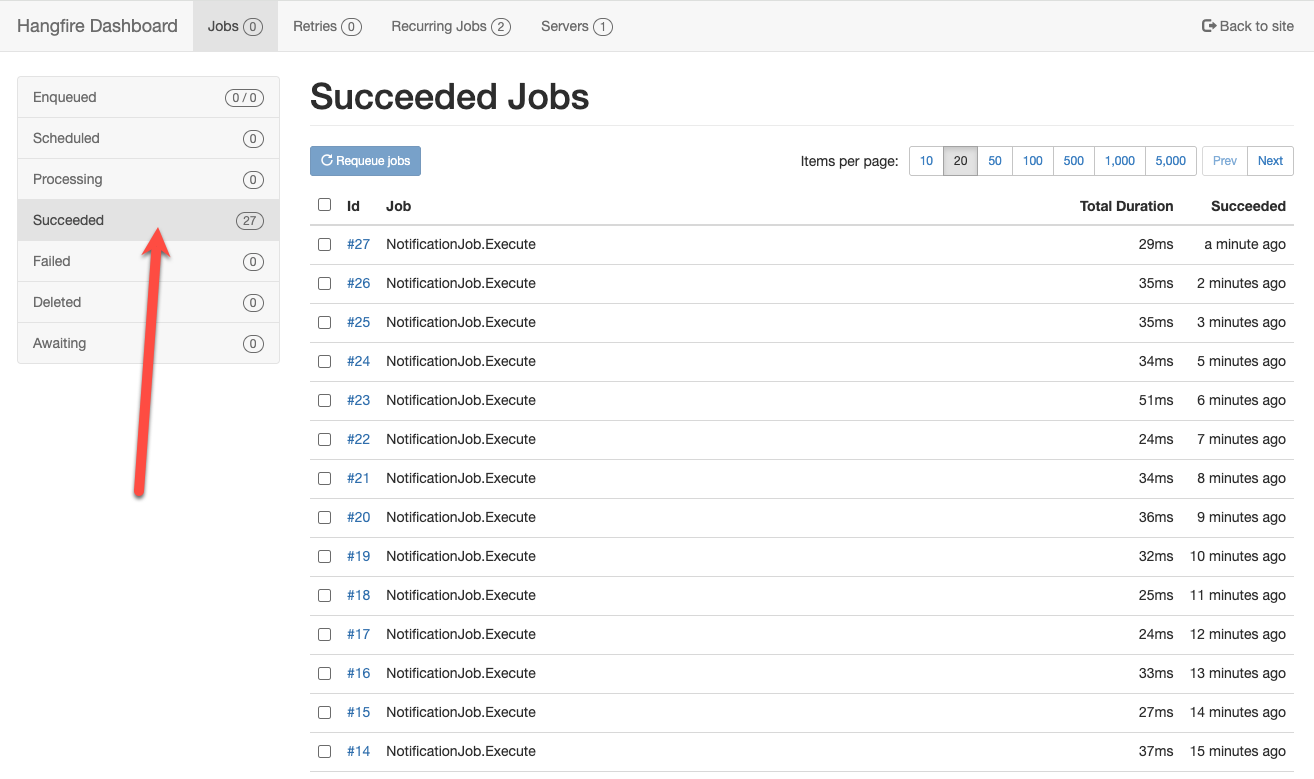Select the checkbox for job #23
Viewport: 1314px width, 779px height.
tap(324, 400)
